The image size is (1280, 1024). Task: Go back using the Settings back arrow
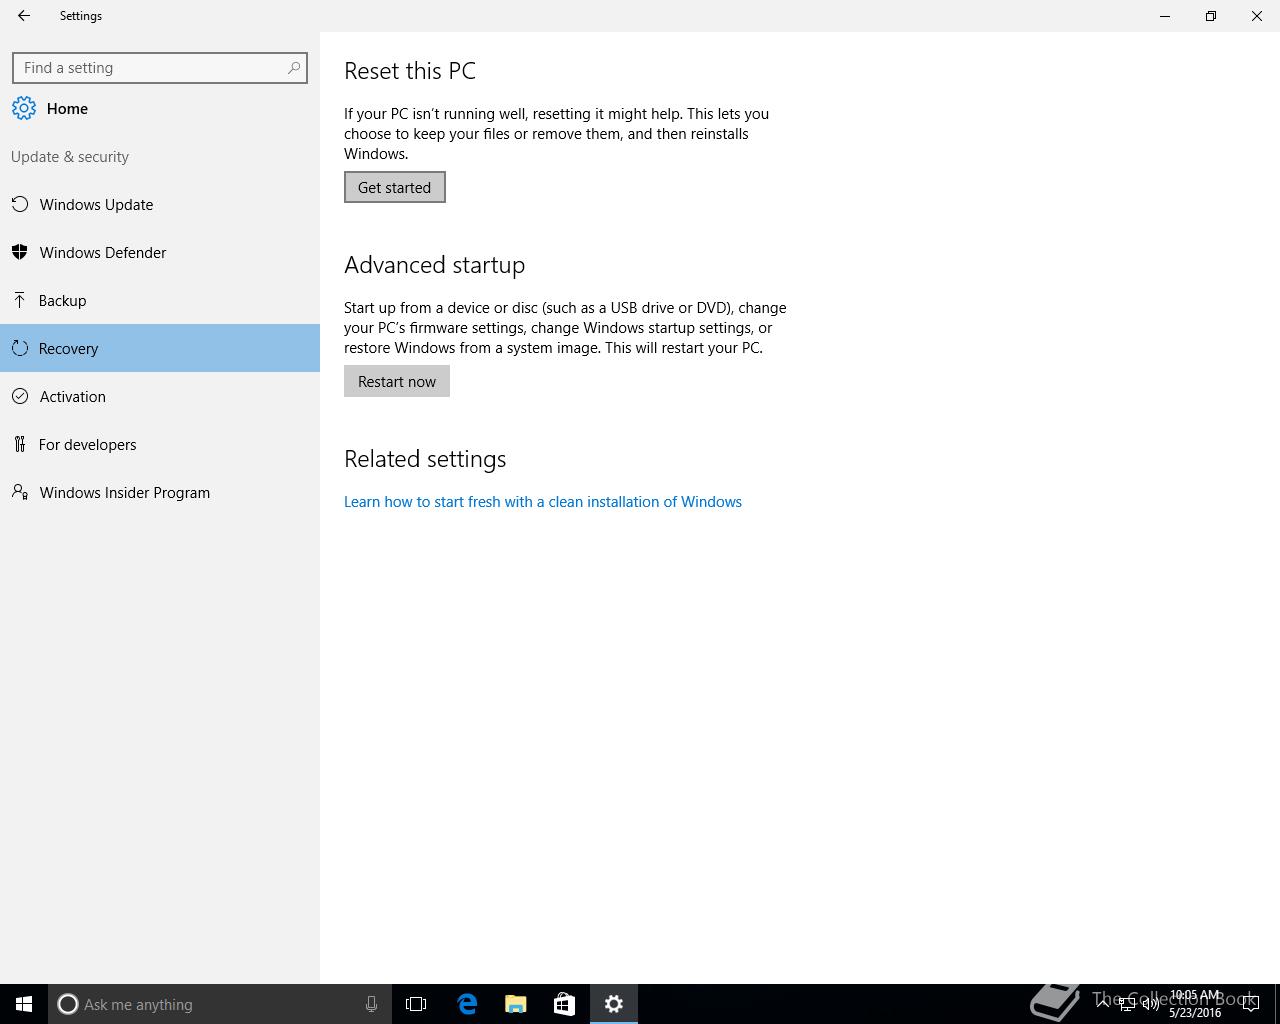24,16
